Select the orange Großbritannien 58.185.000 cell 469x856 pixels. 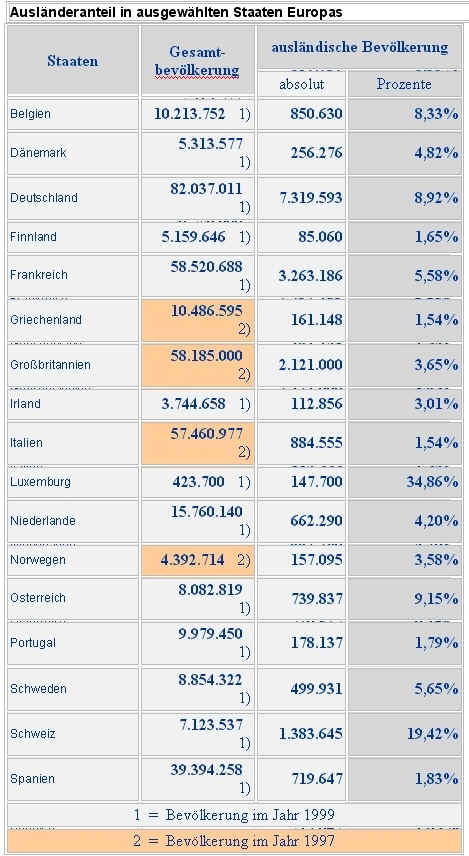tap(198, 365)
